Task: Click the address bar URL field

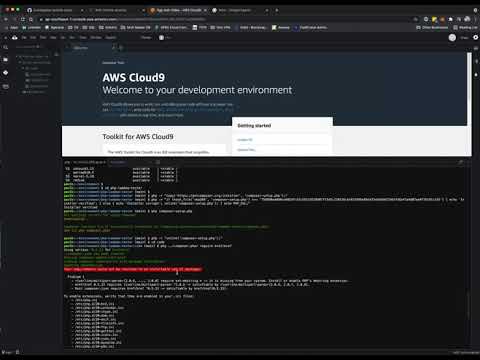Action: click(x=227, y=19)
